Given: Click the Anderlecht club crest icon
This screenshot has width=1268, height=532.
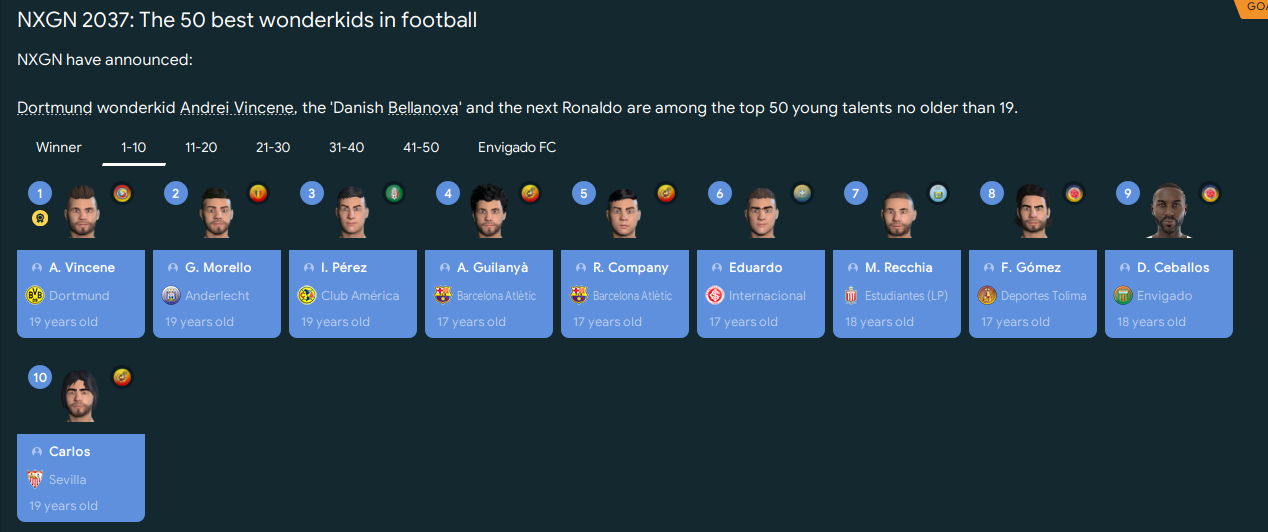Looking at the screenshot, I should point(170,295).
